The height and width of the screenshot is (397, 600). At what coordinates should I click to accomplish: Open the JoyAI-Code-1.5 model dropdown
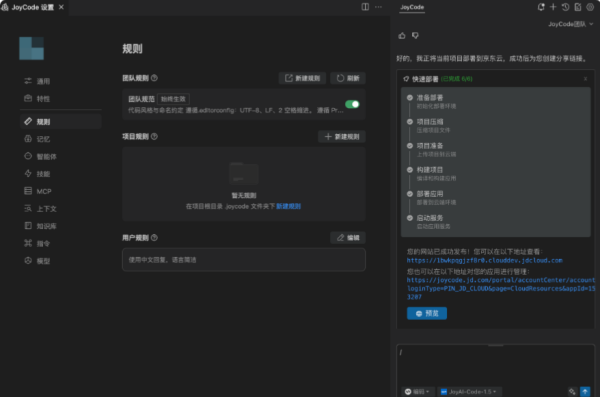469,392
